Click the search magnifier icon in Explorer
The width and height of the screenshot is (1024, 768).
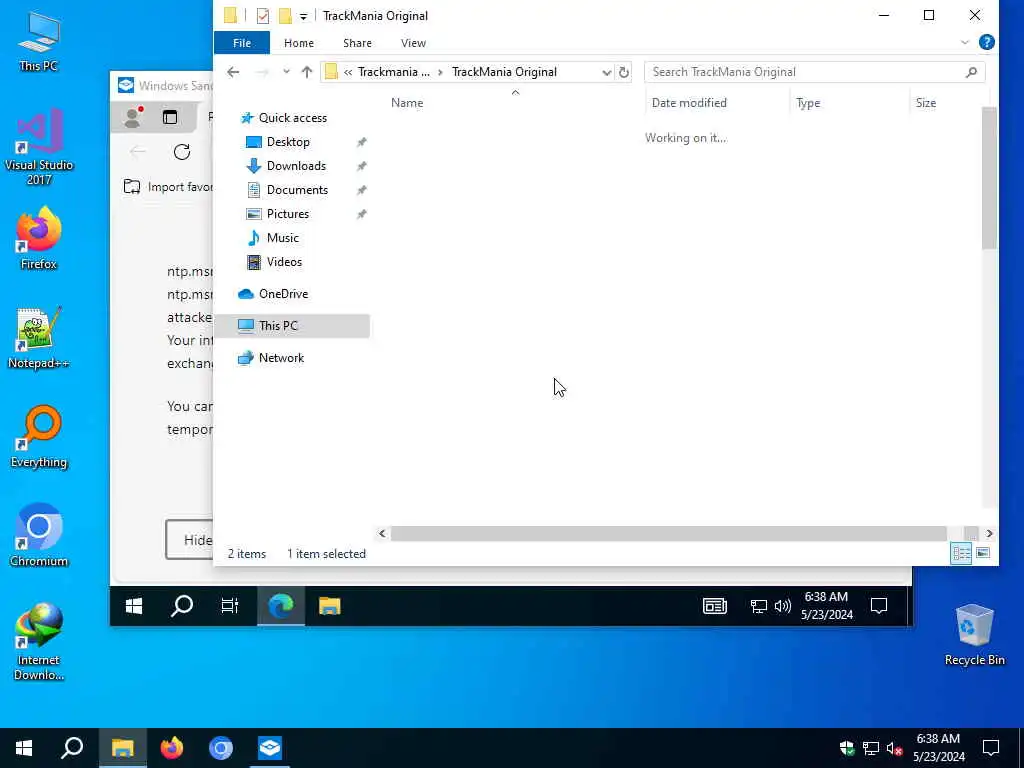[x=971, y=72]
